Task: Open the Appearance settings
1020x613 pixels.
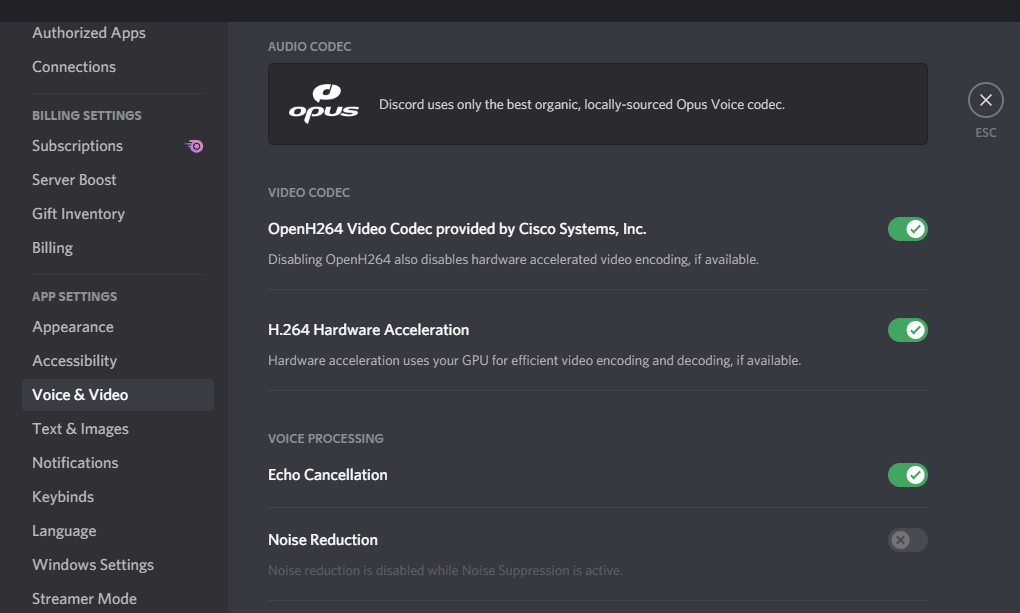Action: [73, 326]
